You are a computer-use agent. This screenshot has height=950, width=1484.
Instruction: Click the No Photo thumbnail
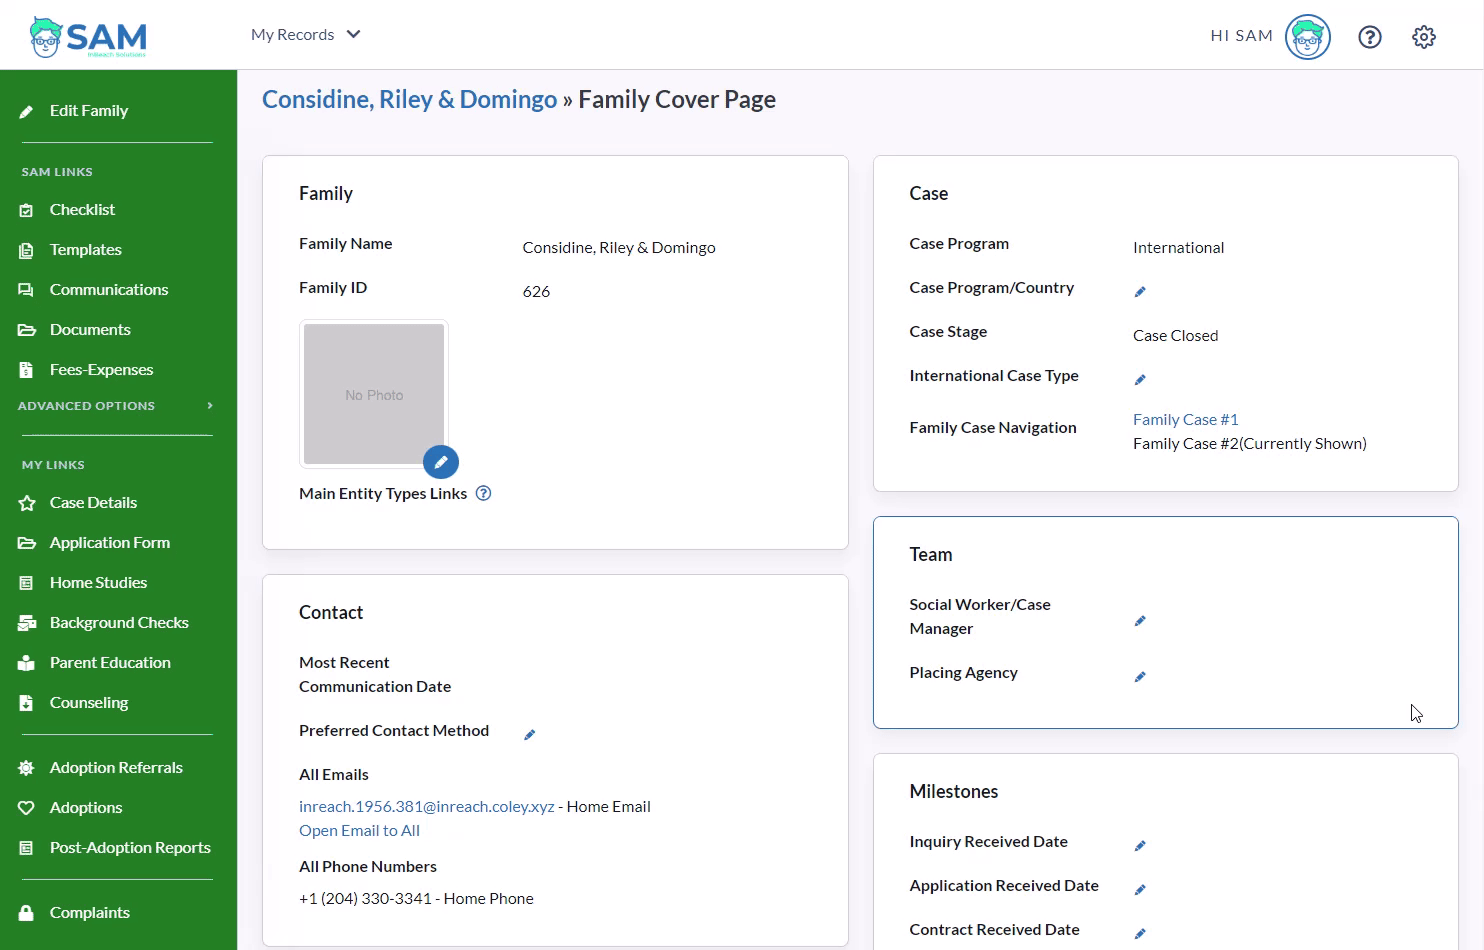374,394
